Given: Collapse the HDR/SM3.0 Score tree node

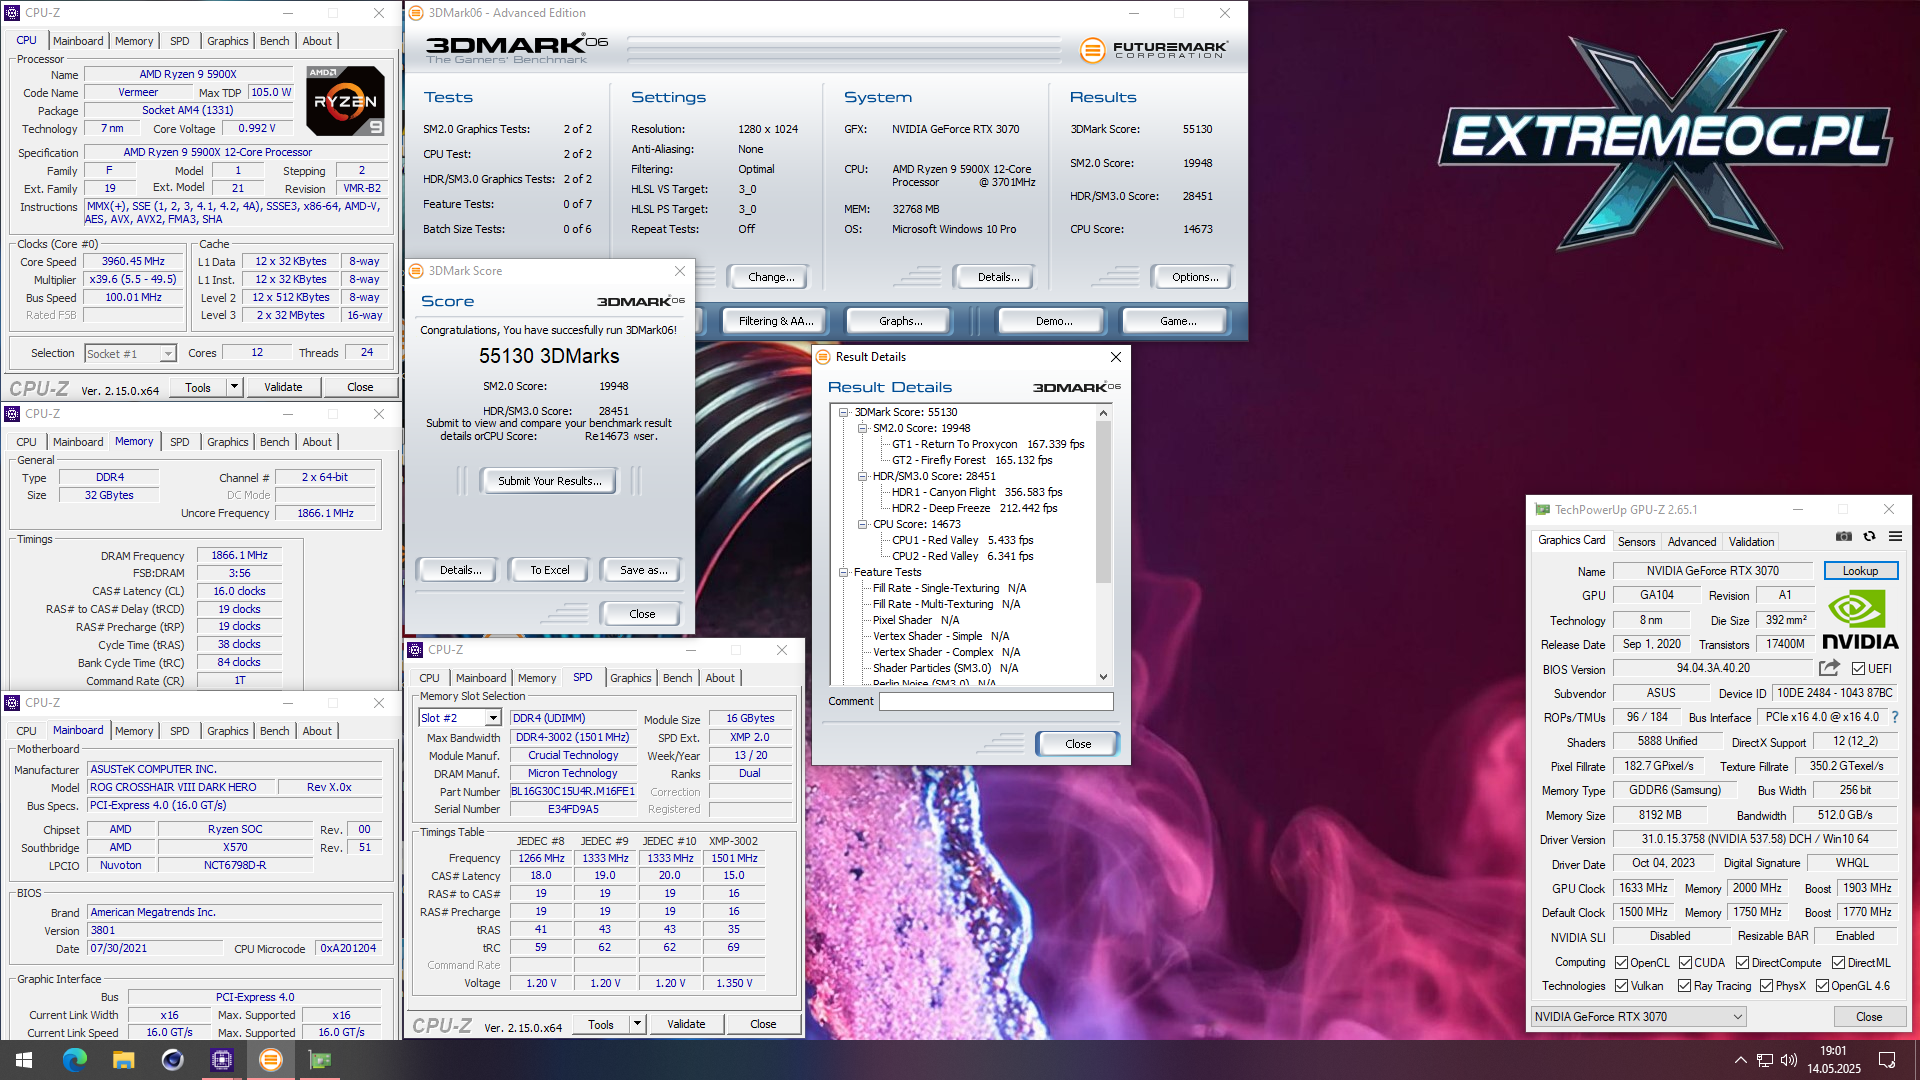Looking at the screenshot, I should [x=862, y=476].
